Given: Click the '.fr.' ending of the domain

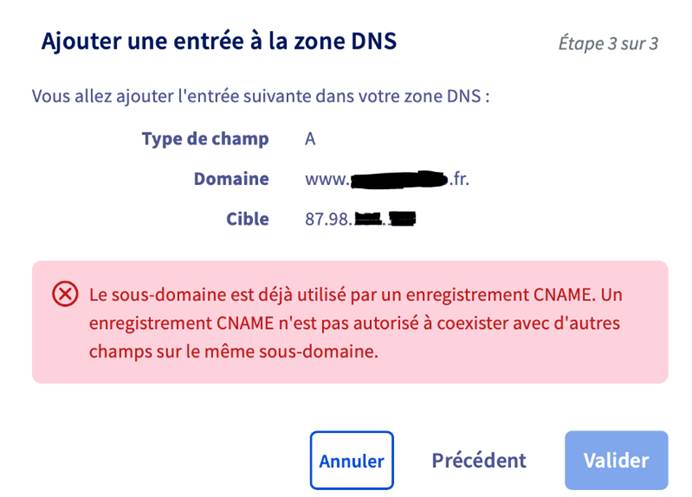Looking at the screenshot, I should click(x=459, y=179).
